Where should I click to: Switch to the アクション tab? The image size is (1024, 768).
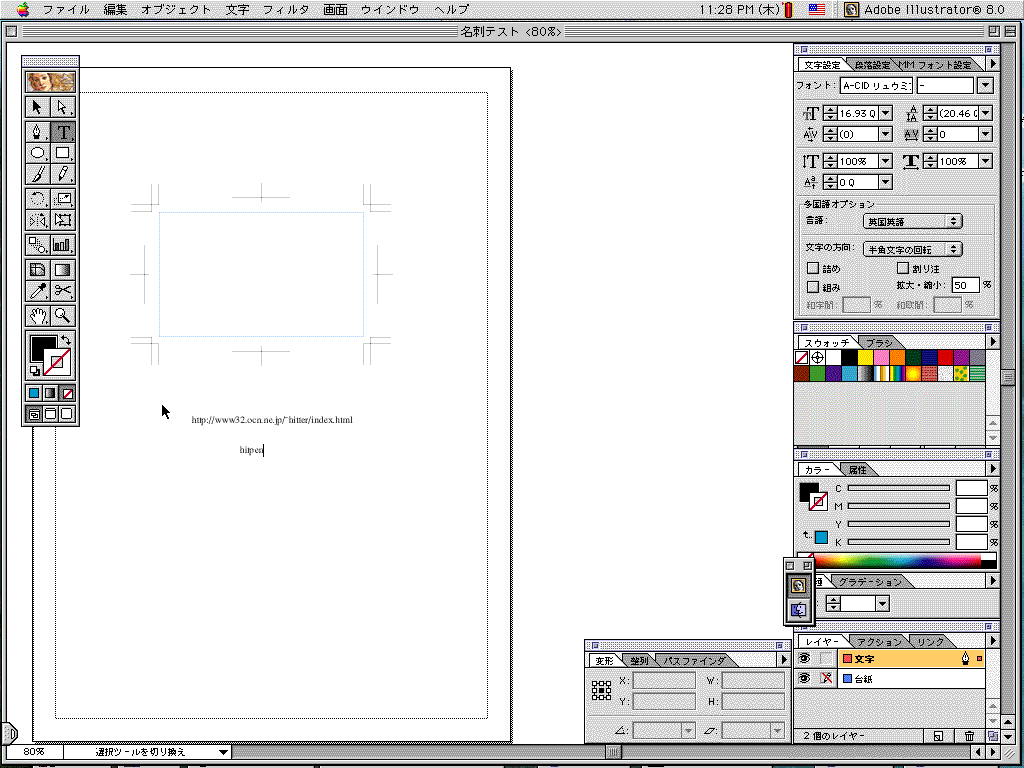pos(879,641)
